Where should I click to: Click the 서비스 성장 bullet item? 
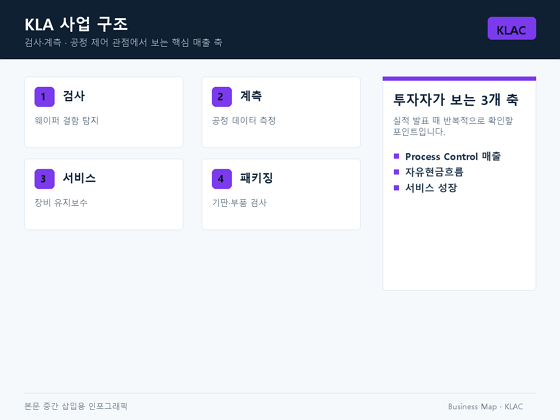pyautogui.click(x=431, y=188)
